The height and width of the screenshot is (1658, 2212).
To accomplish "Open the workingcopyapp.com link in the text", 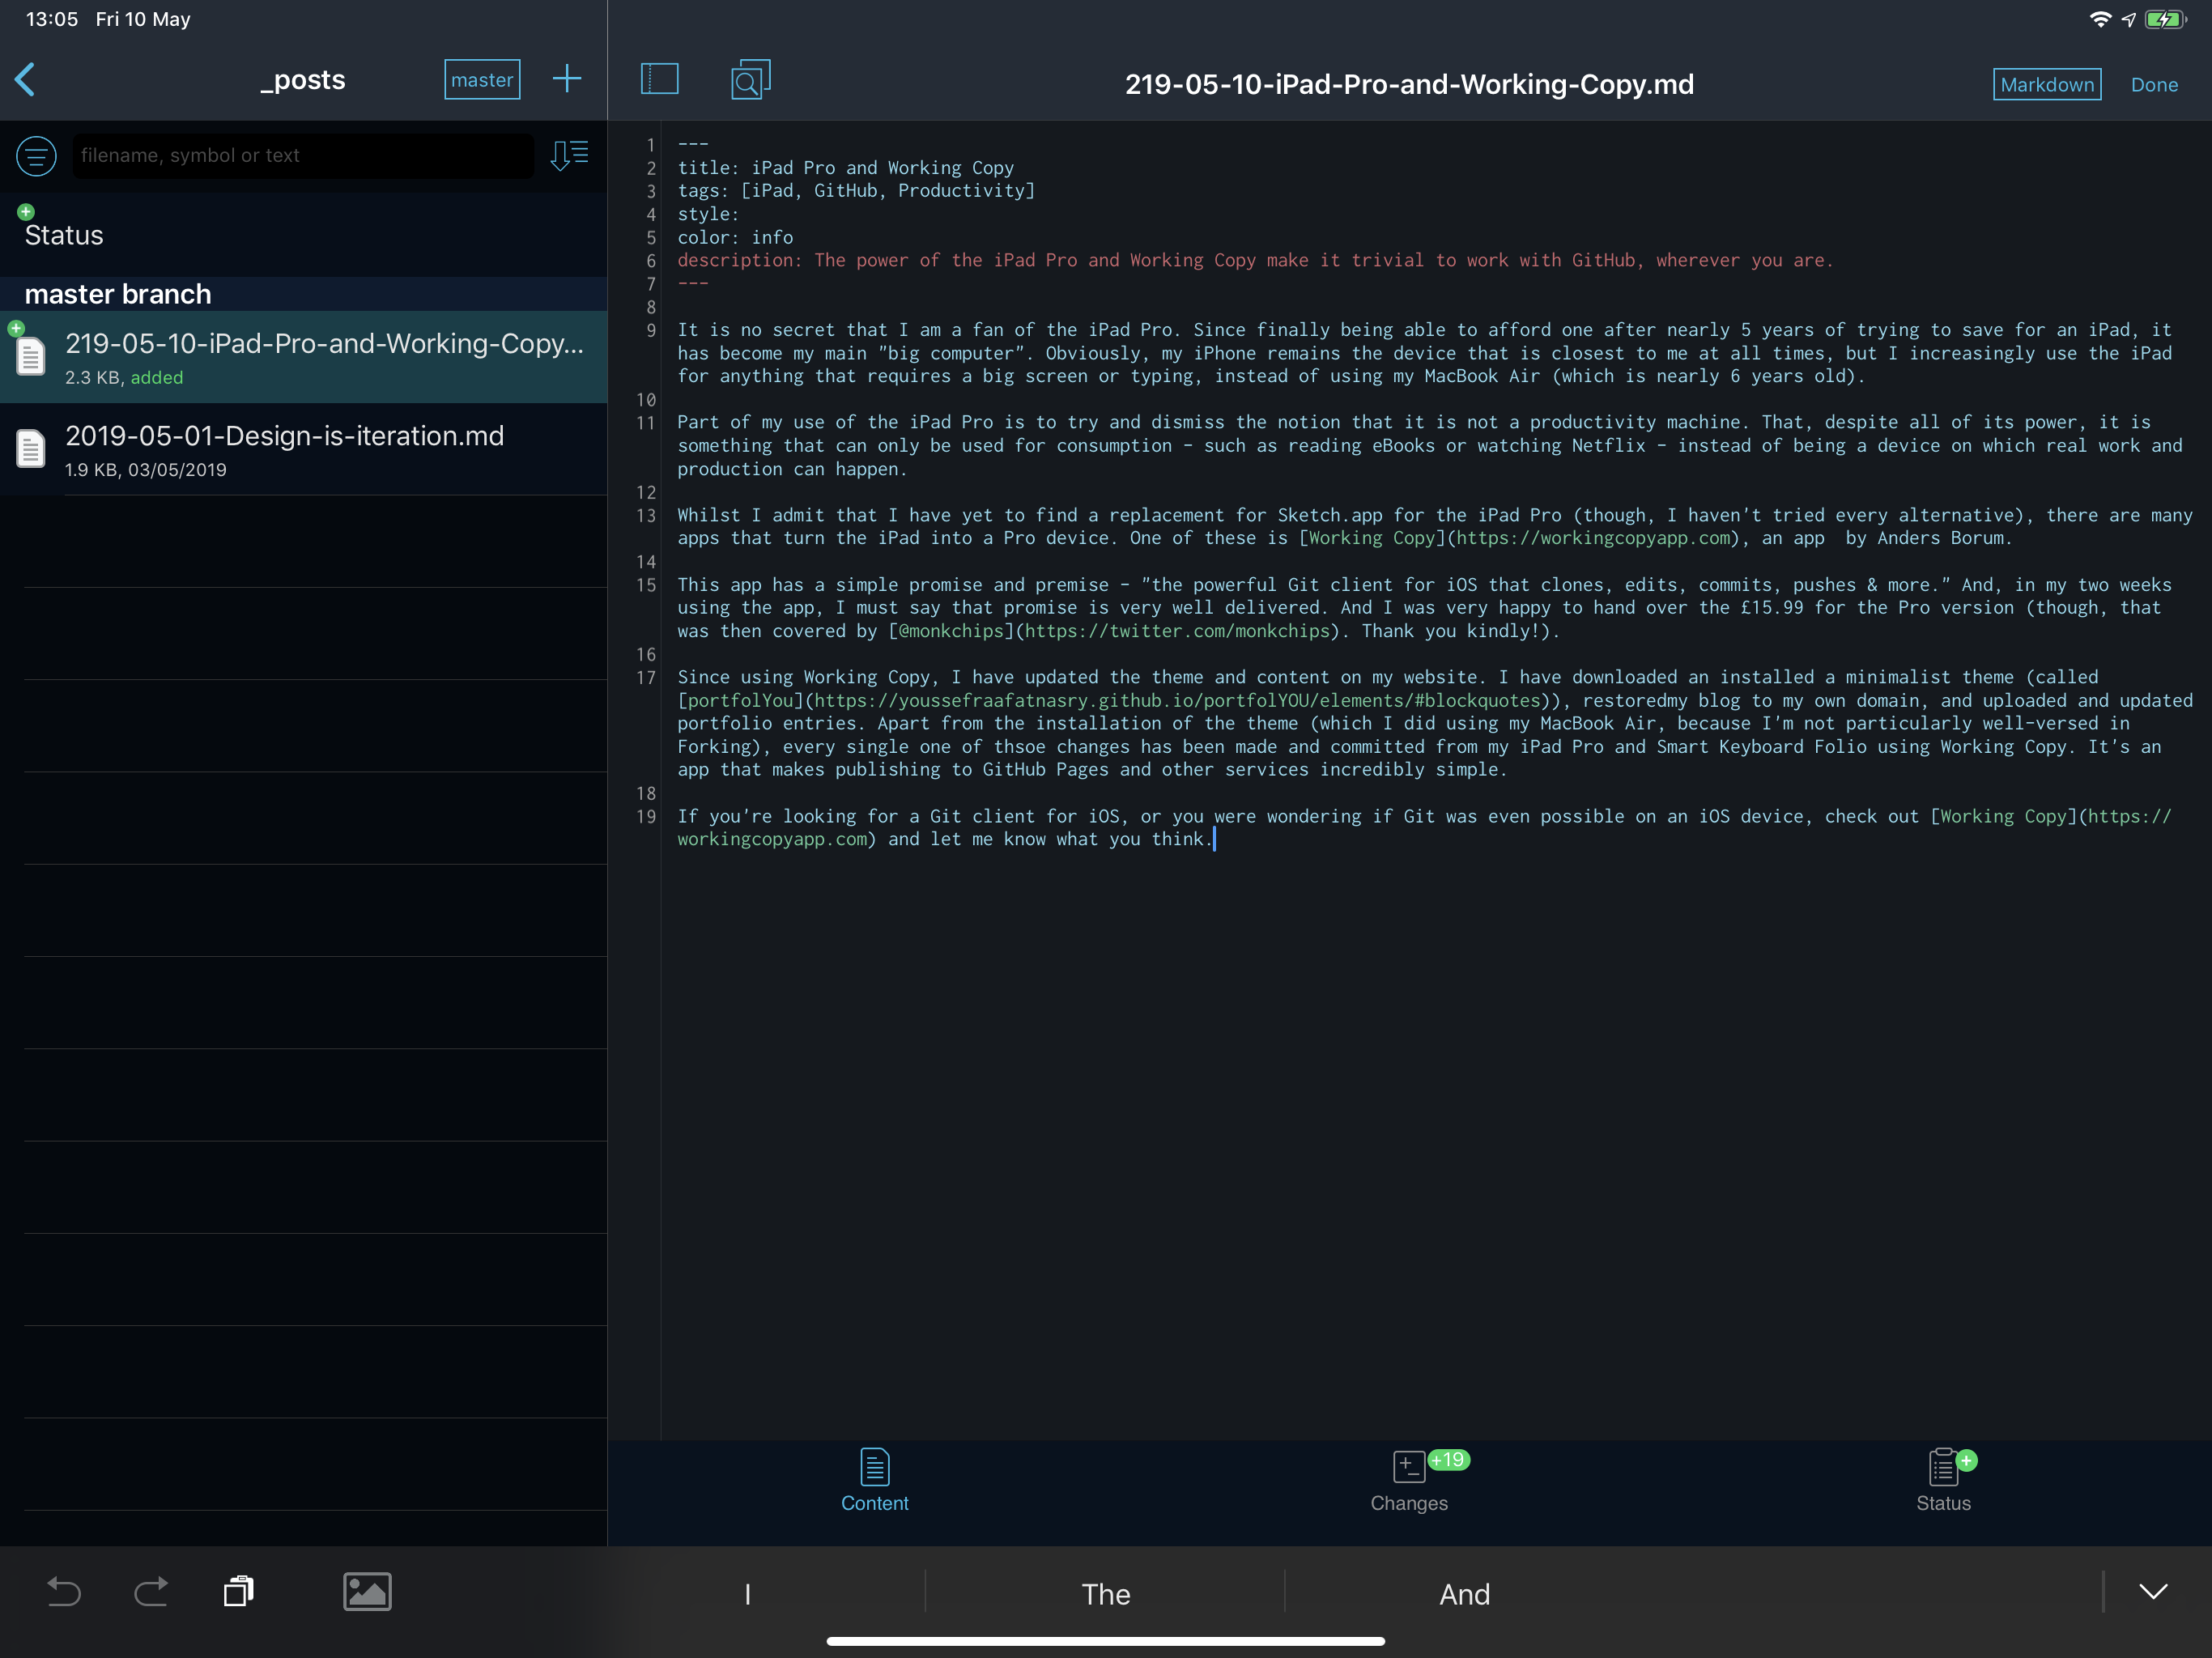I will [x=773, y=839].
